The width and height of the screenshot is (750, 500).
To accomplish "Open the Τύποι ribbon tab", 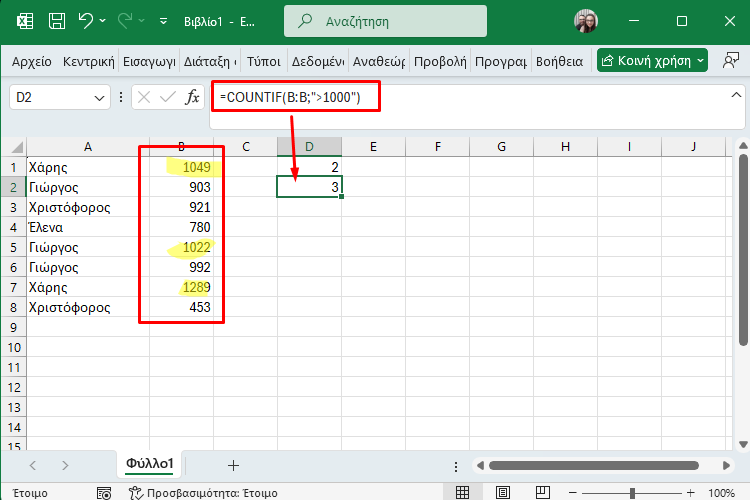I will [x=263, y=61].
